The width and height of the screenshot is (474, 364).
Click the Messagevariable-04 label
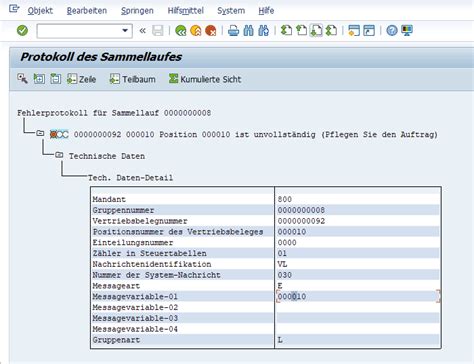pos(135,329)
